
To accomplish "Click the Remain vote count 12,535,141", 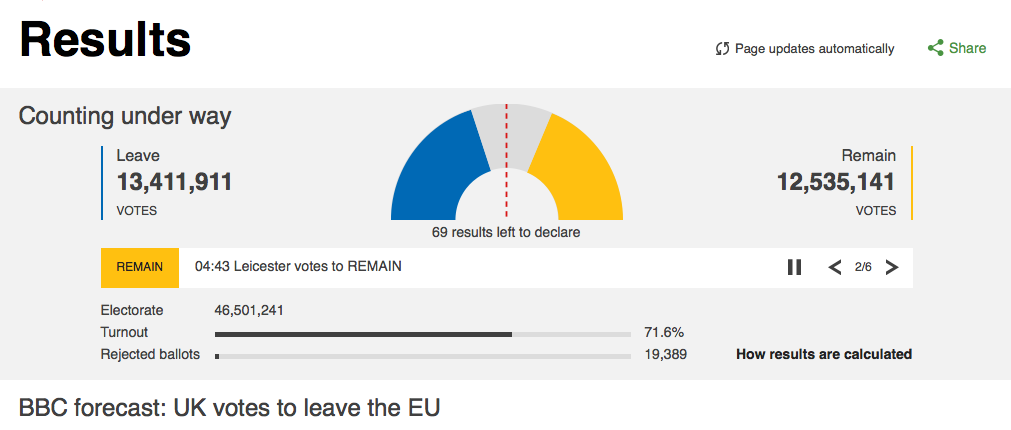I will pos(836,182).
